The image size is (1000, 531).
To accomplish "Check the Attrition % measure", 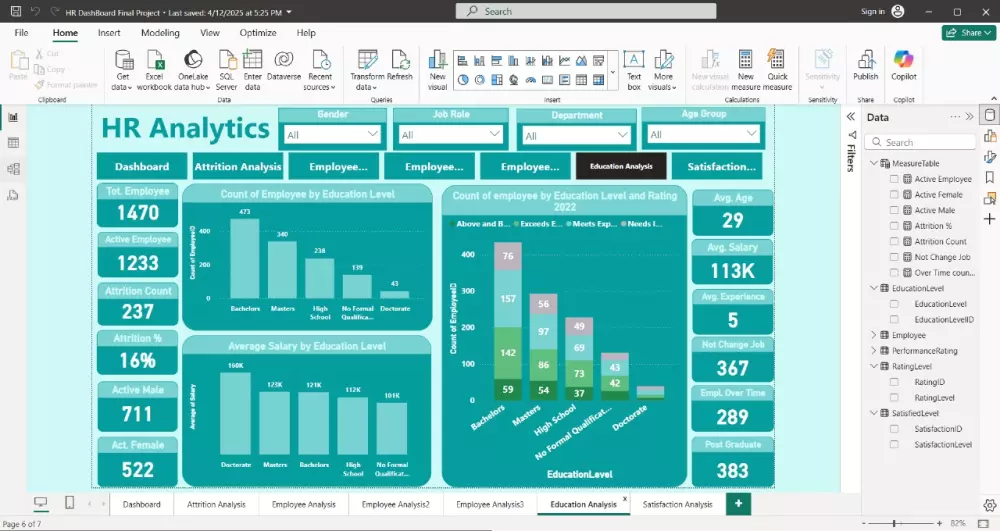I will [x=894, y=226].
